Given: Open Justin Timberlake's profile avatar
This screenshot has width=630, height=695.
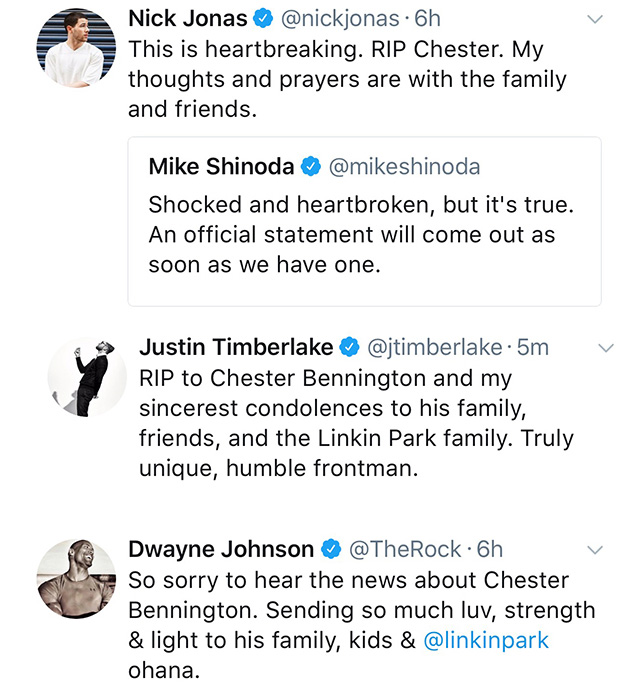Looking at the screenshot, I should tap(87, 377).
